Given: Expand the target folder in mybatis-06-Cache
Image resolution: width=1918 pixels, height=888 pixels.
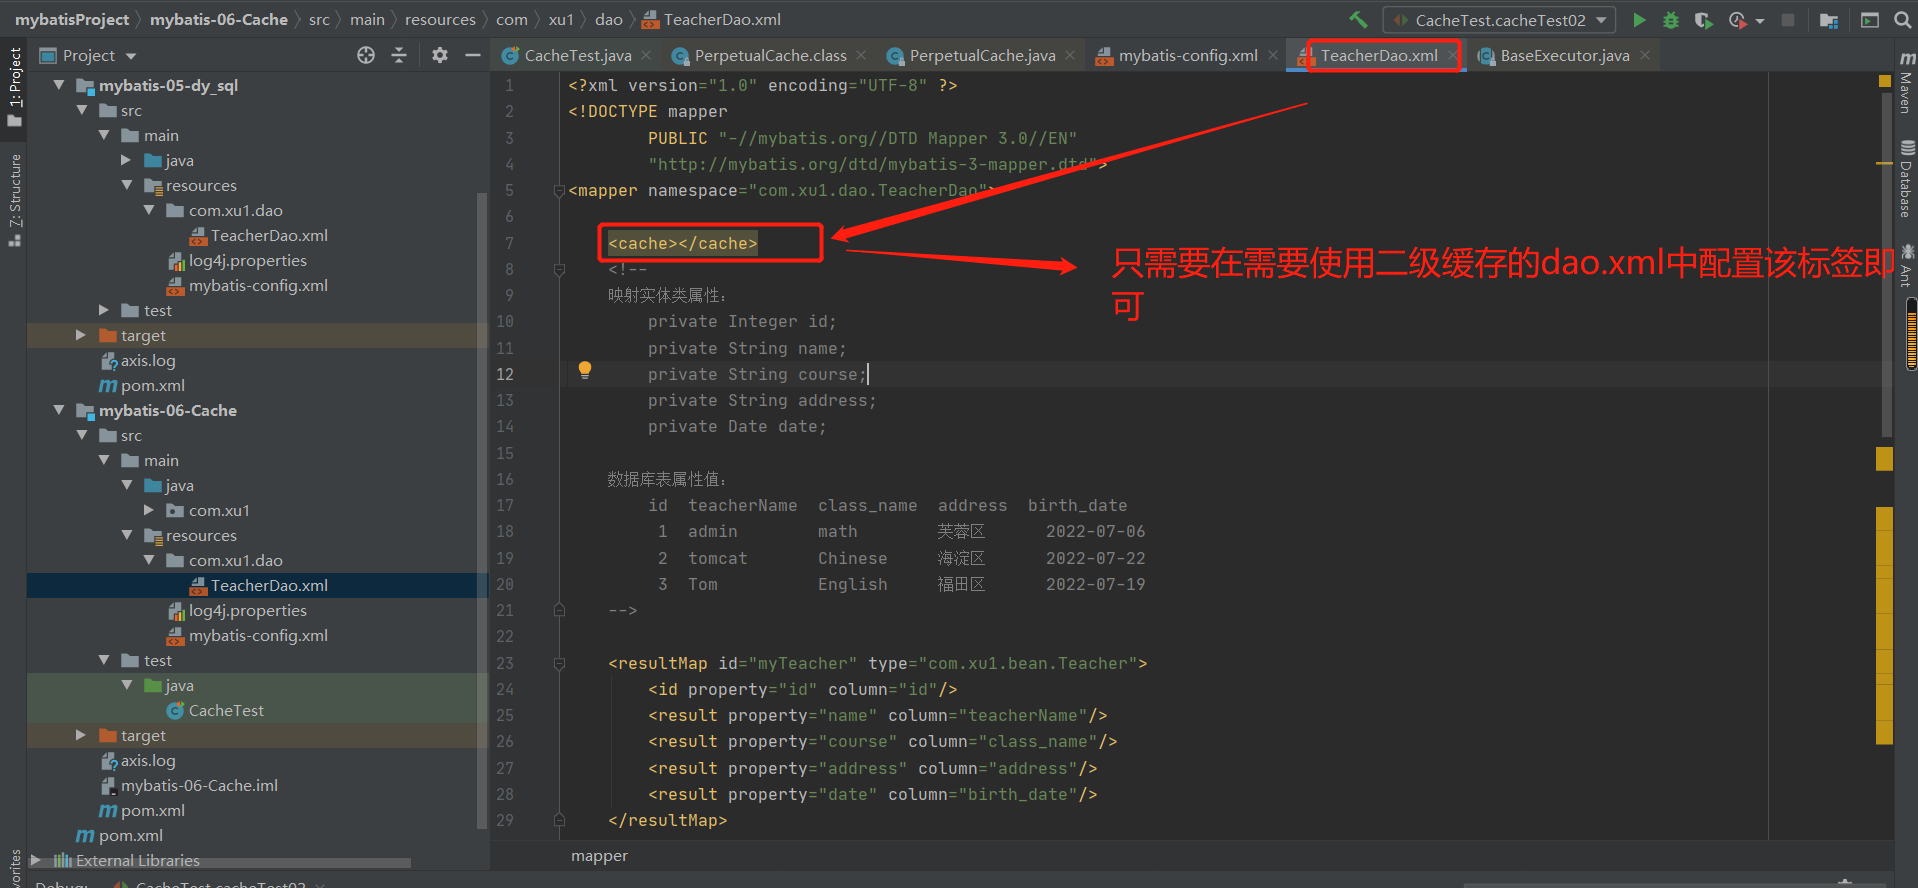Looking at the screenshot, I should pyautogui.click(x=81, y=735).
